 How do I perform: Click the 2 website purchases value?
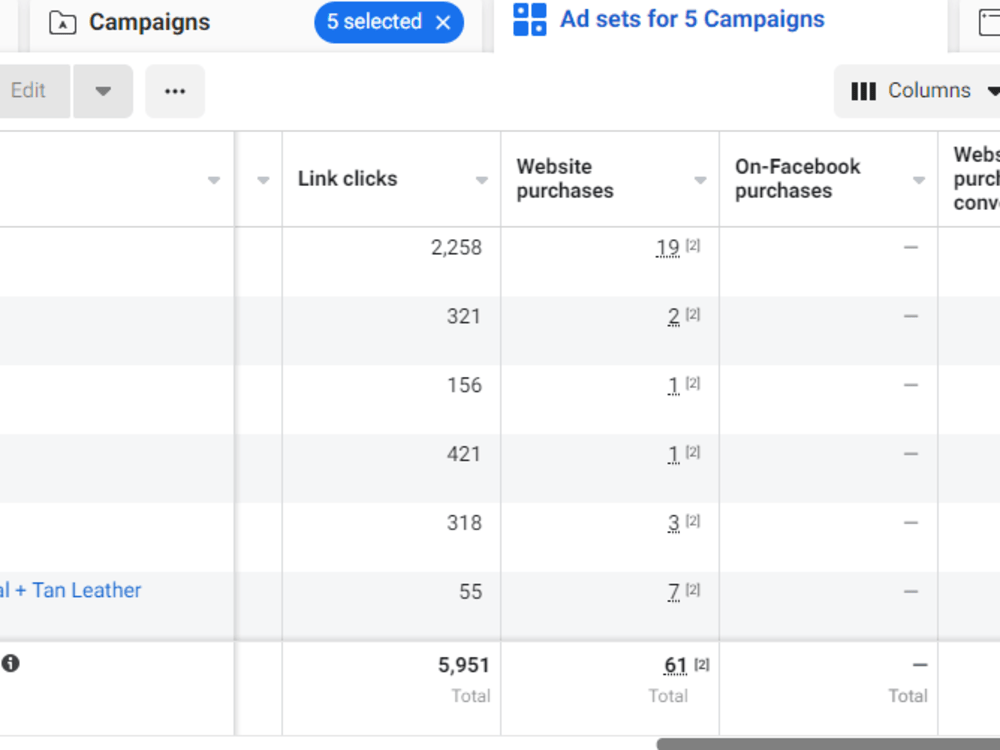coord(673,316)
